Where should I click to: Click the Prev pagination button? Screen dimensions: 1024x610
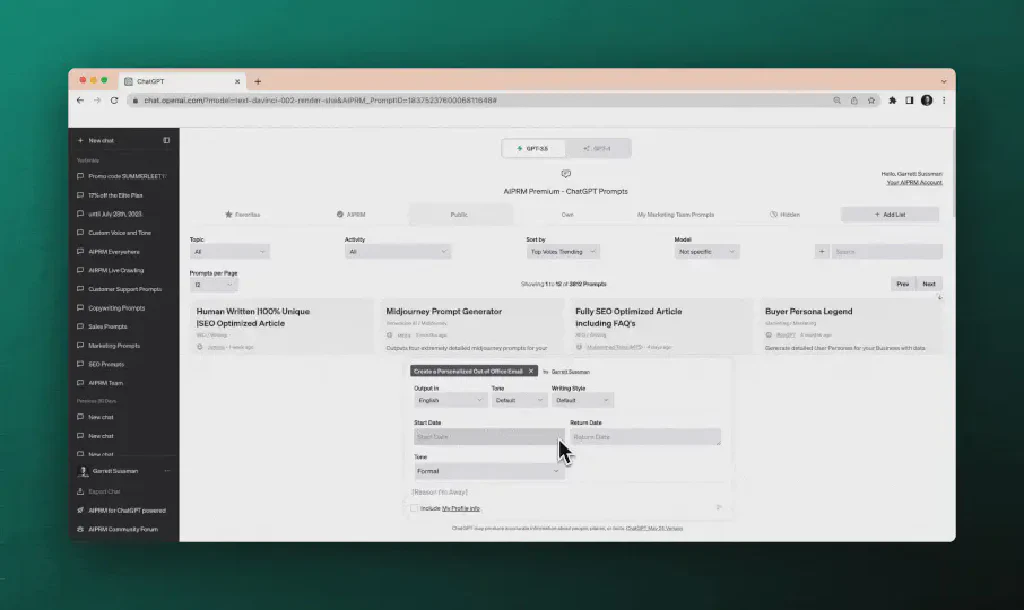903,284
